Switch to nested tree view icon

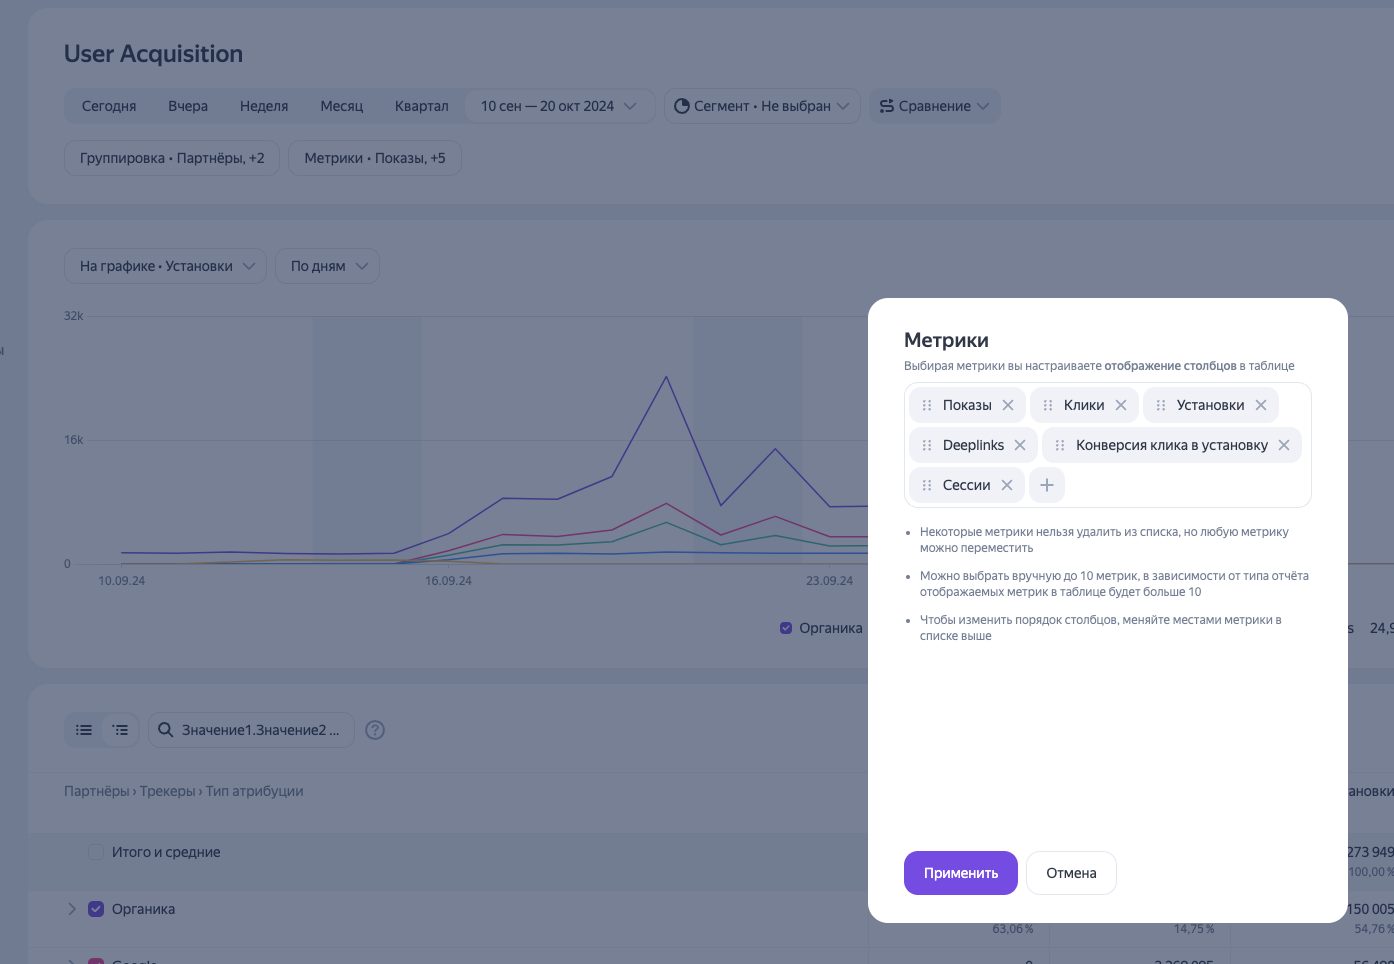coord(121,730)
